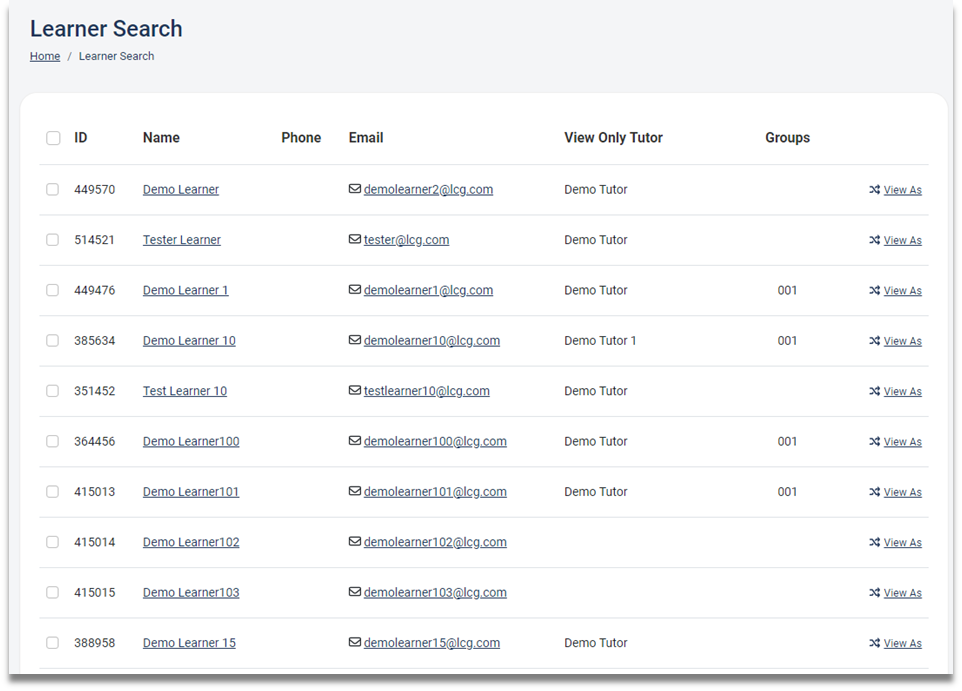This screenshot has width=962, height=691.
Task: Click the Name column header
Action: (x=161, y=137)
